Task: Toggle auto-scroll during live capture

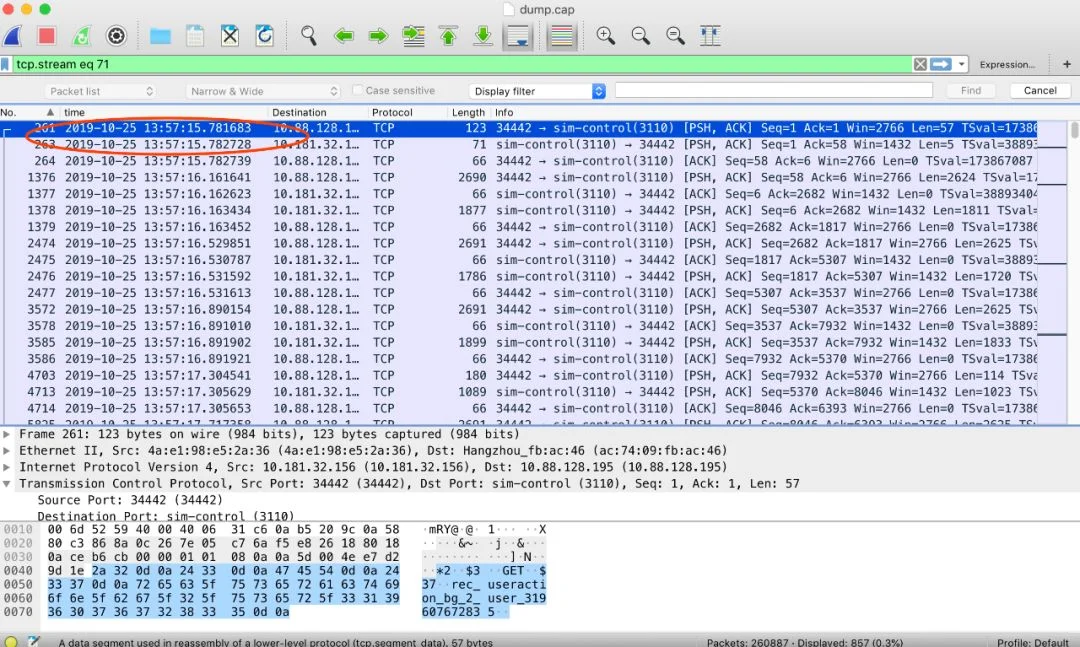Action: pyautogui.click(x=518, y=36)
